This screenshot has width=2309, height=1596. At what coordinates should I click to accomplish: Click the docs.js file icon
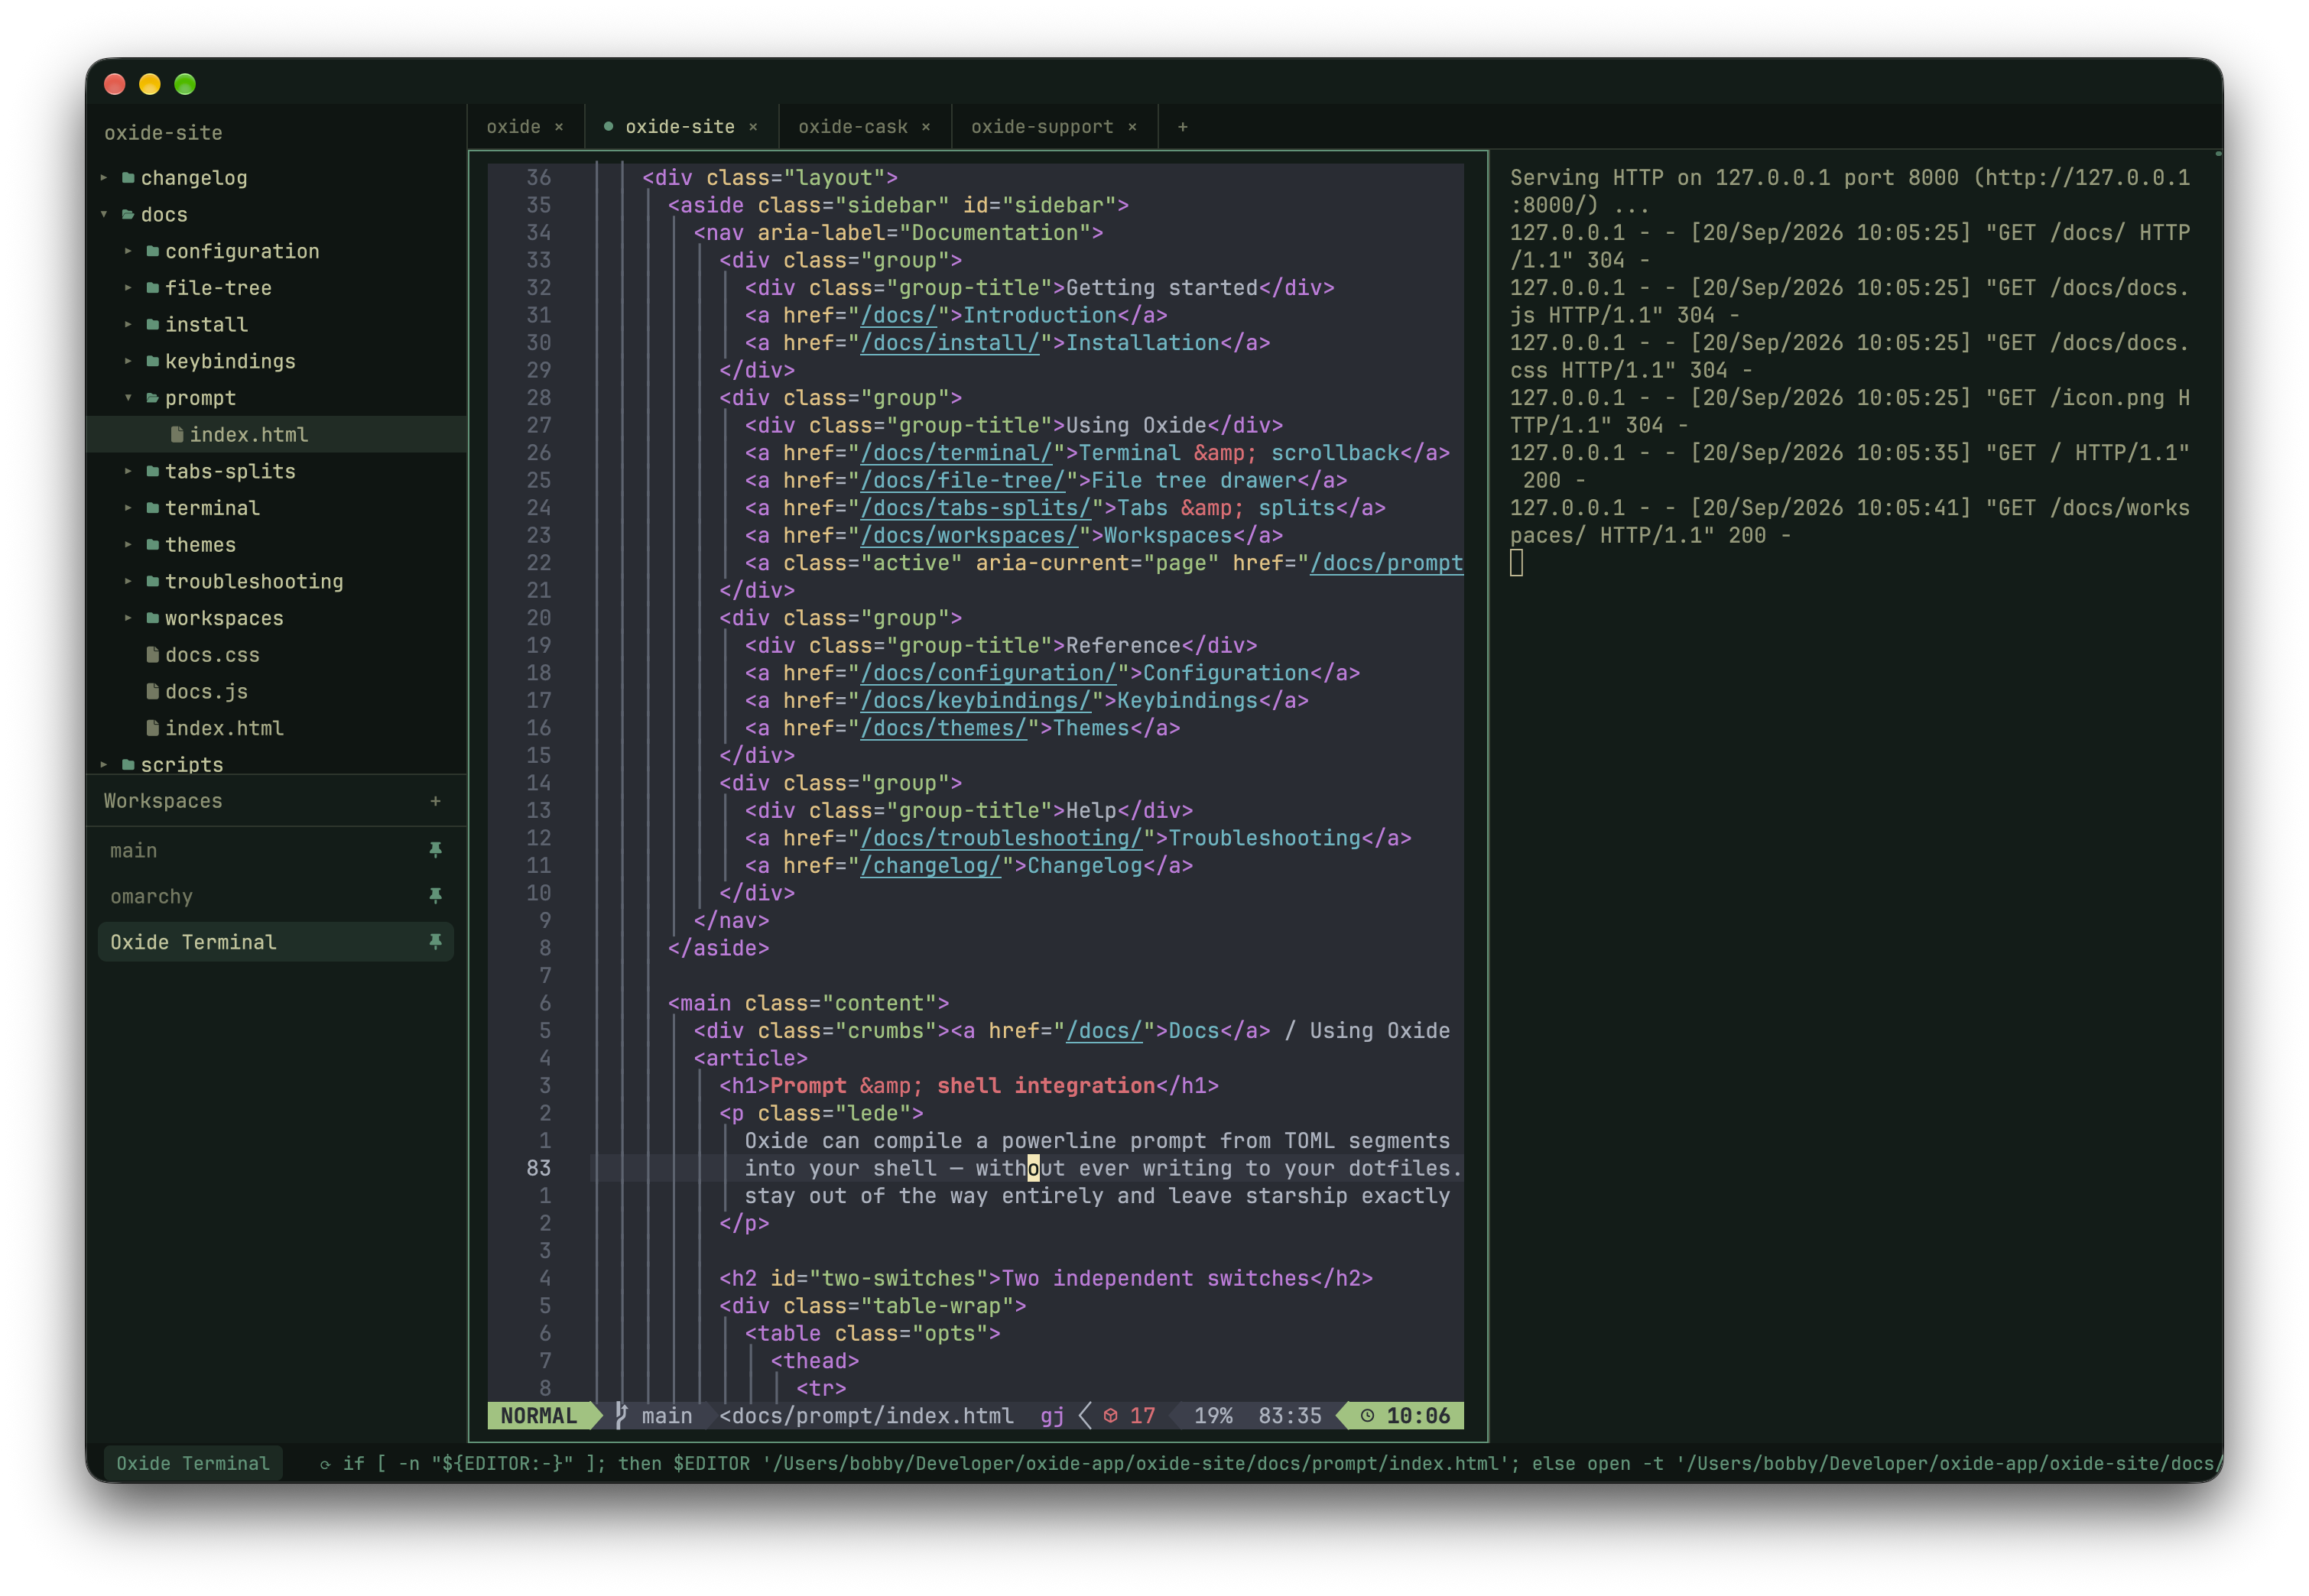pyautogui.click(x=152, y=692)
